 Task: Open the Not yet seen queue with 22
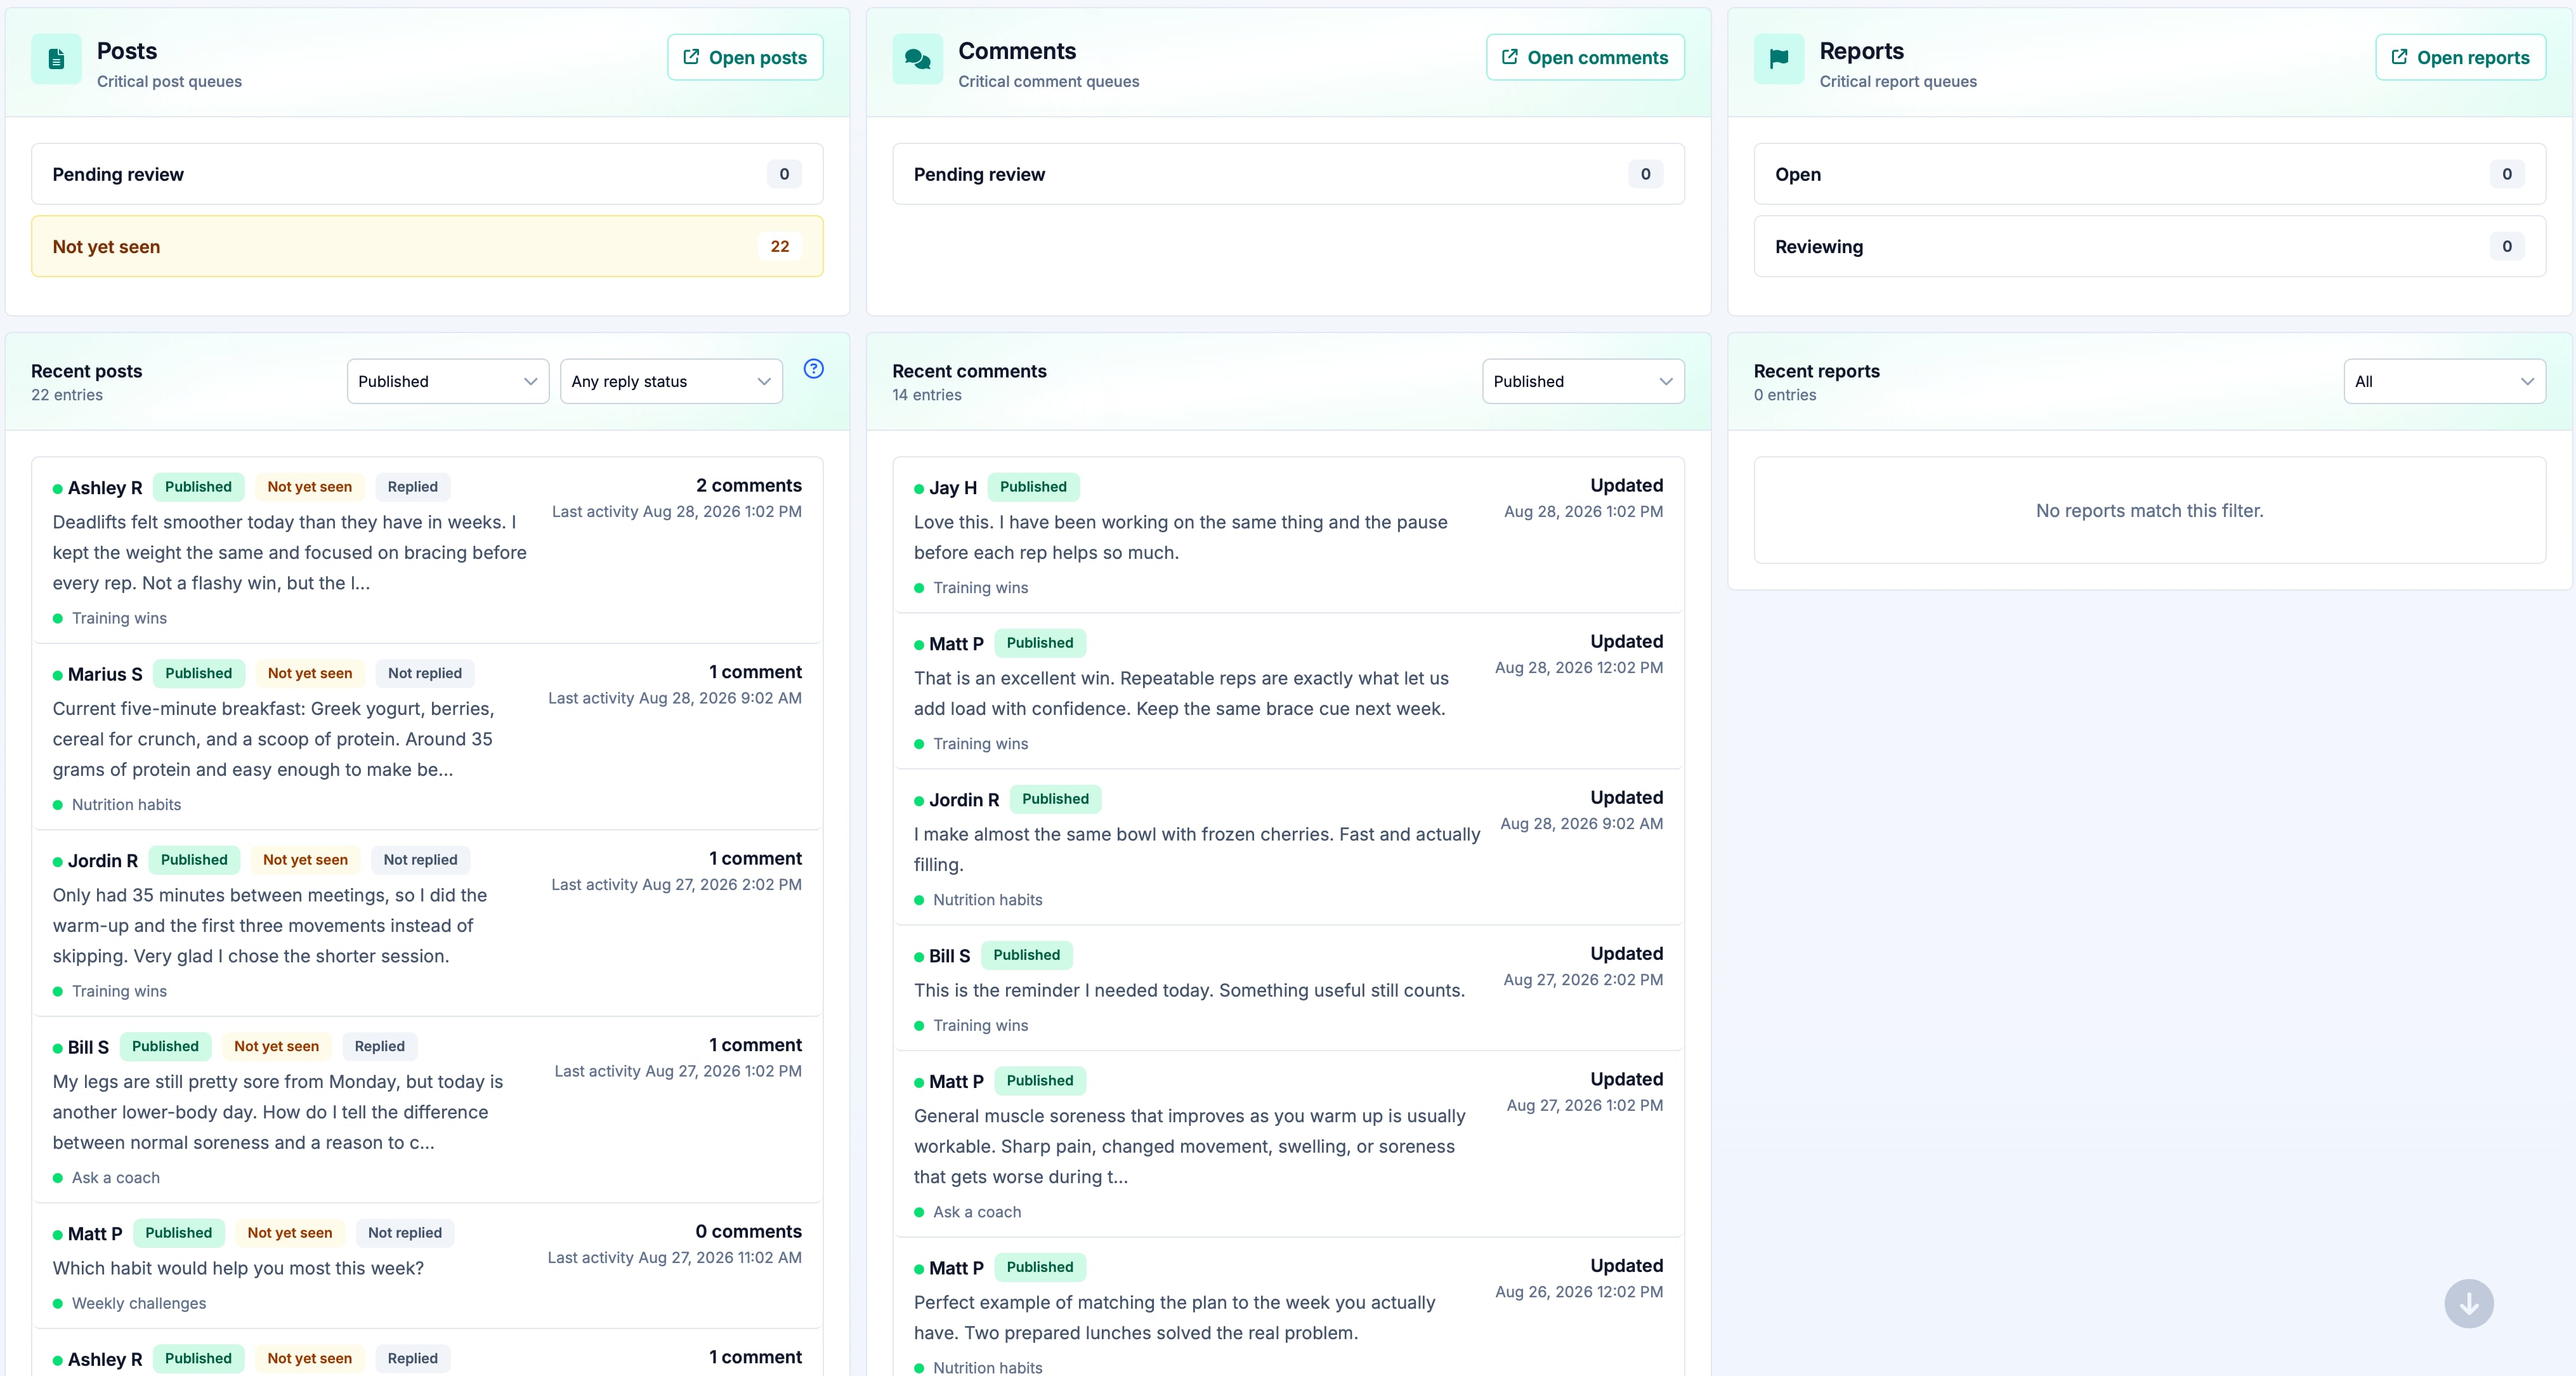(x=427, y=246)
